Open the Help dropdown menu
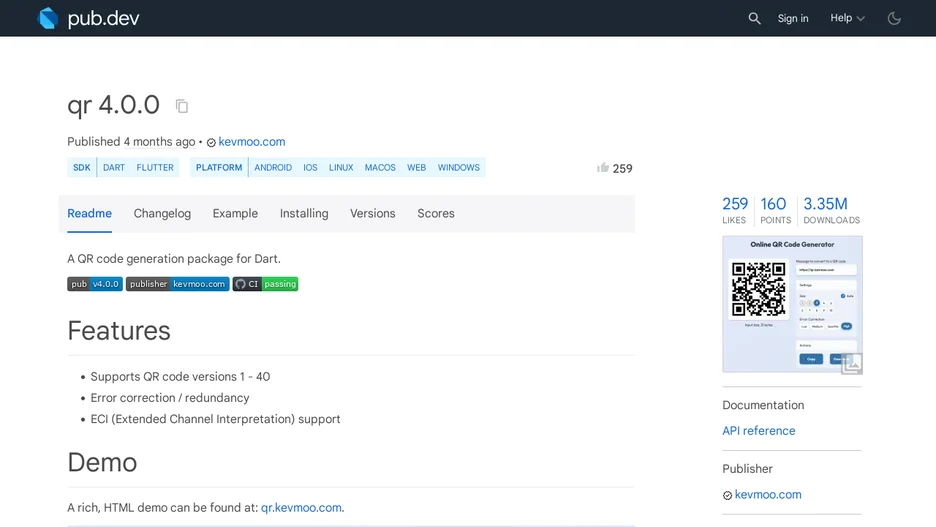Image resolution: width=936 pixels, height=527 pixels. 847,18
